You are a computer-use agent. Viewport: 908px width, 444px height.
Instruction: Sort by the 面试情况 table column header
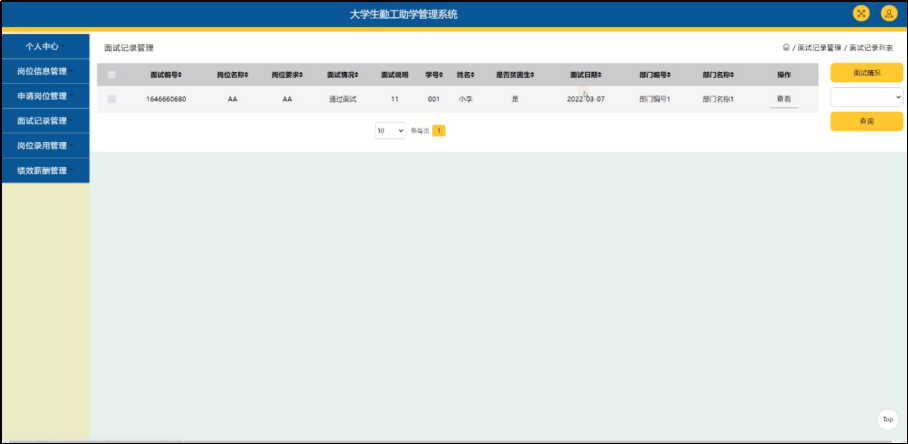(342, 75)
